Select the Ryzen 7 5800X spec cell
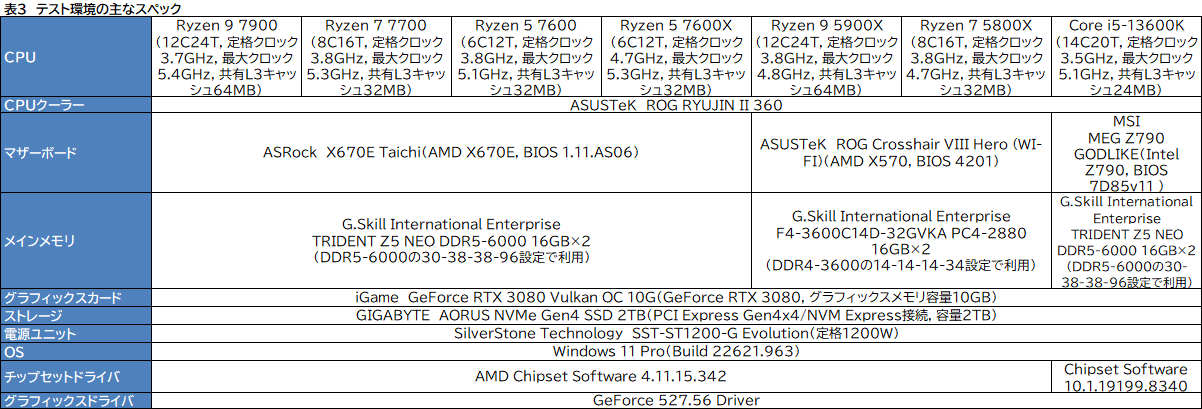The image size is (1202, 409). click(975, 57)
